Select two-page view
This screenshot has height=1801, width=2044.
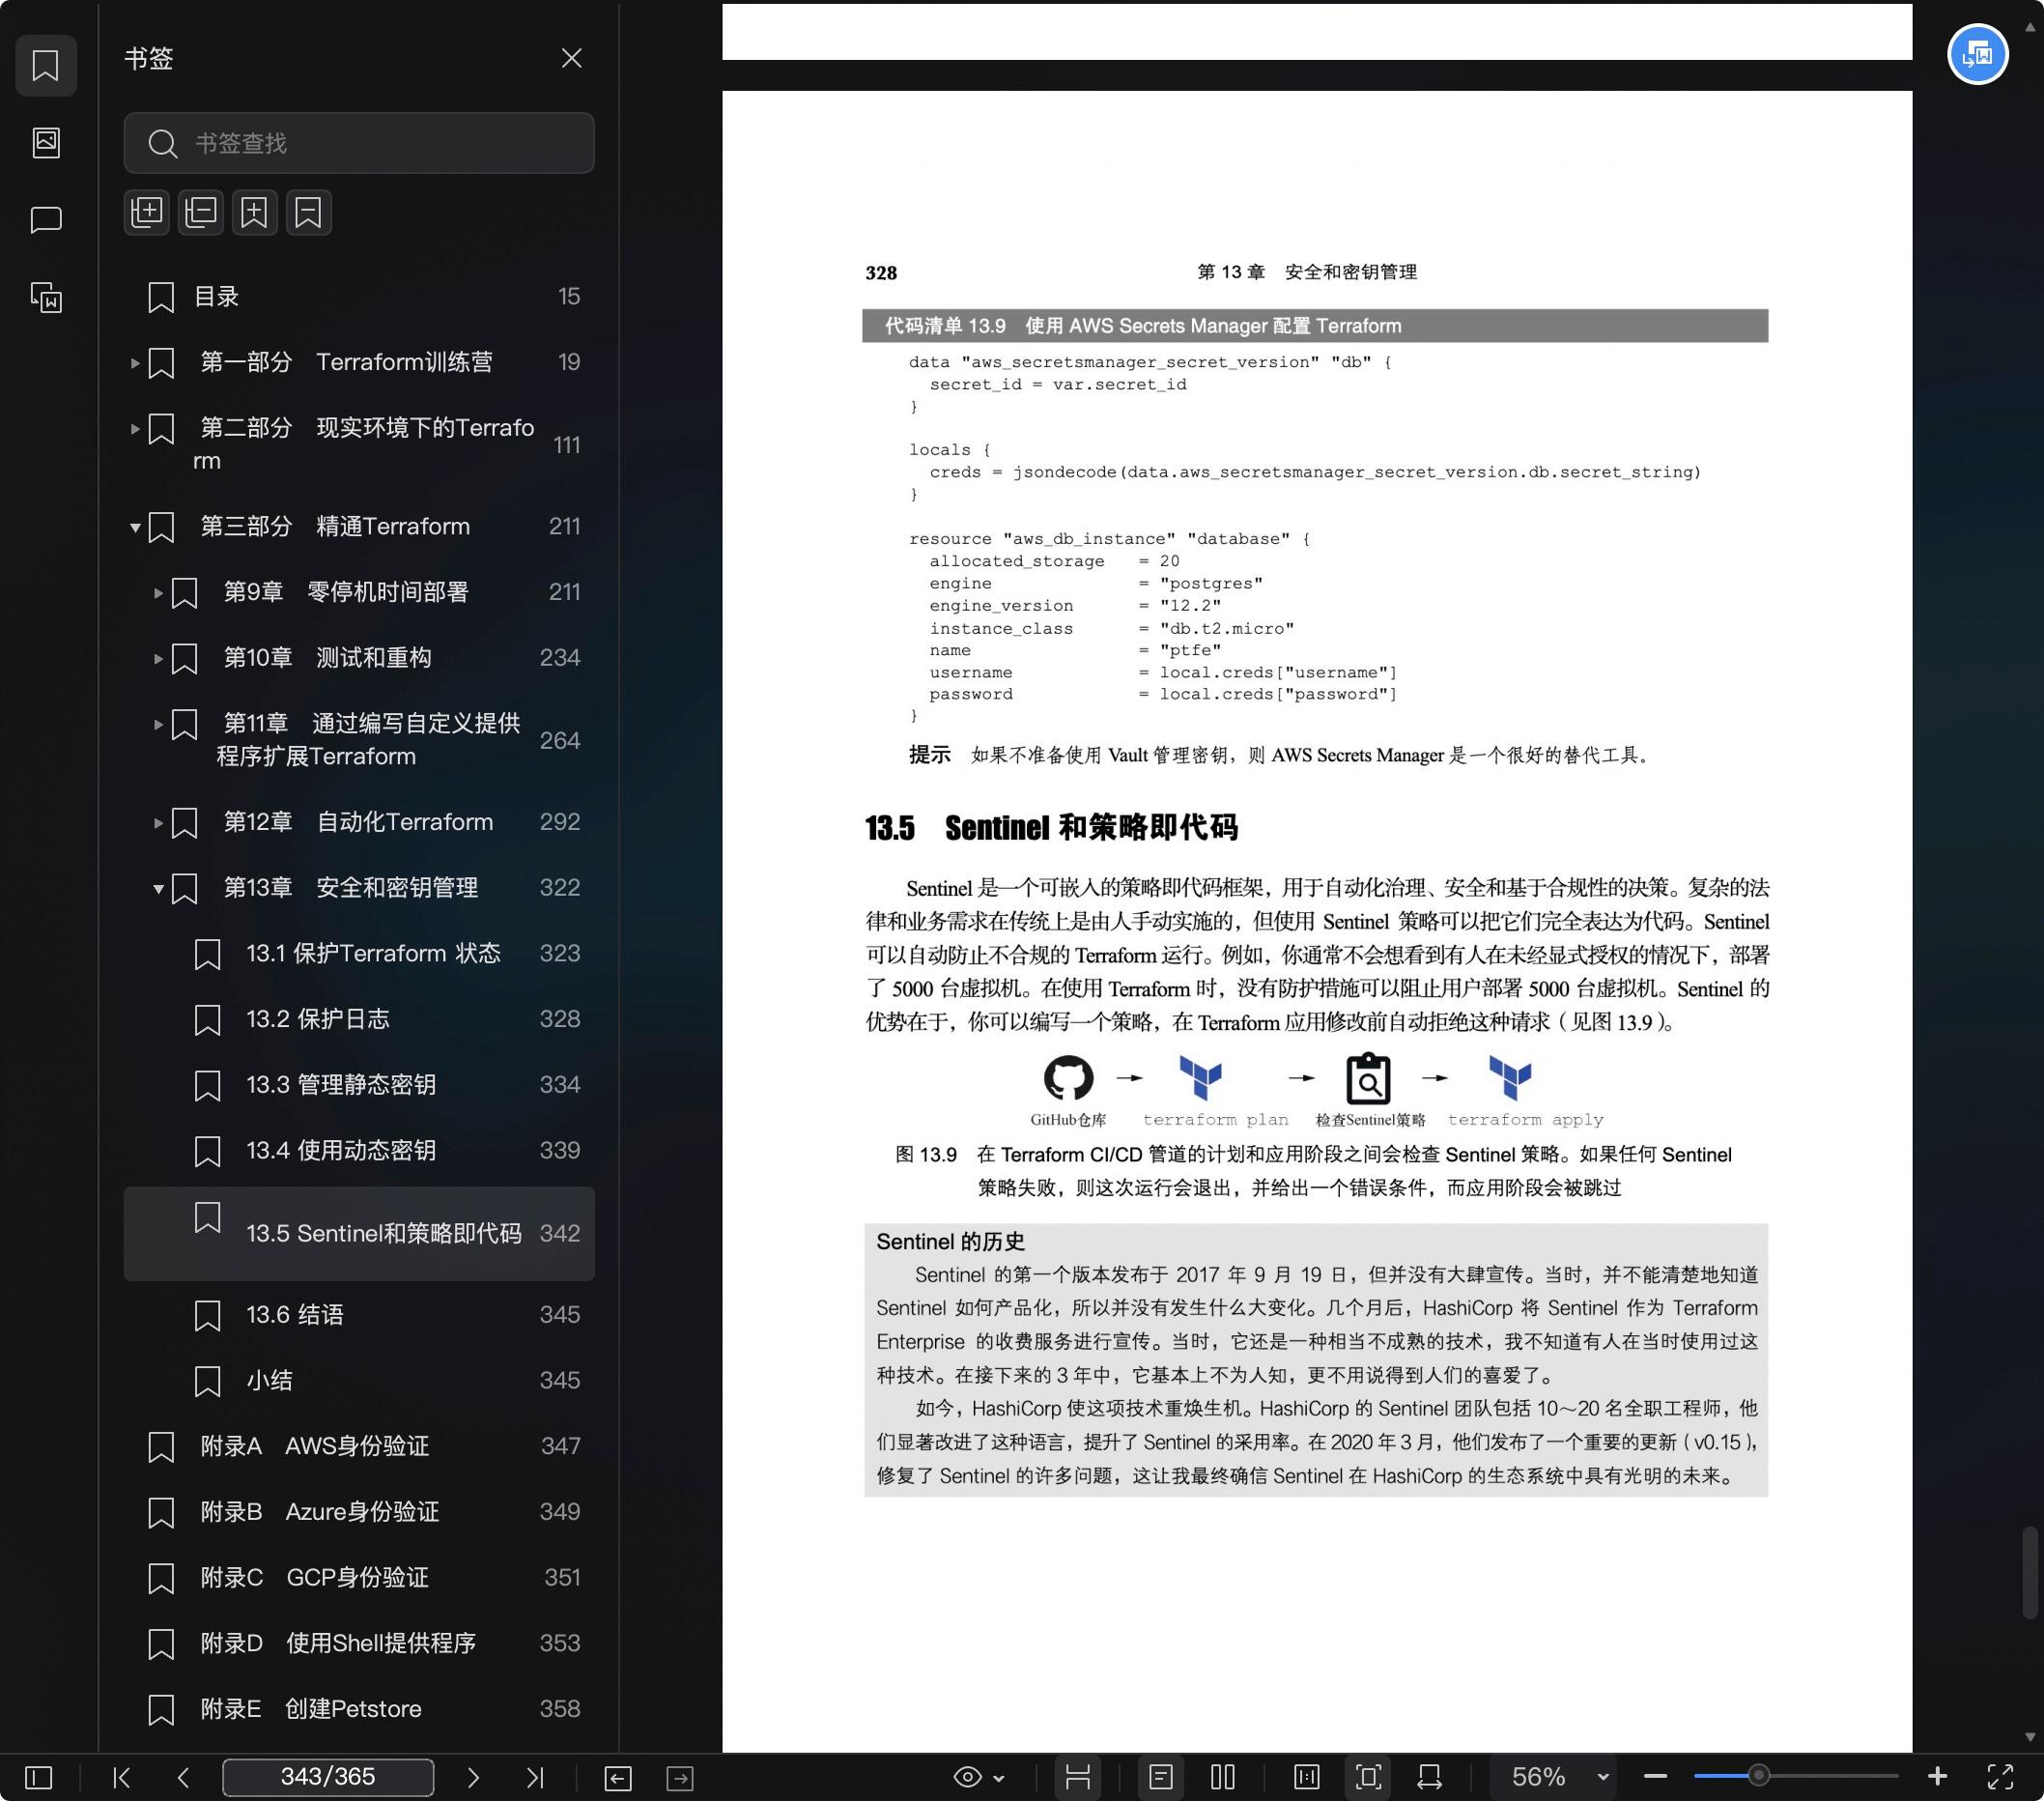pyautogui.click(x=1223, y=1777)
